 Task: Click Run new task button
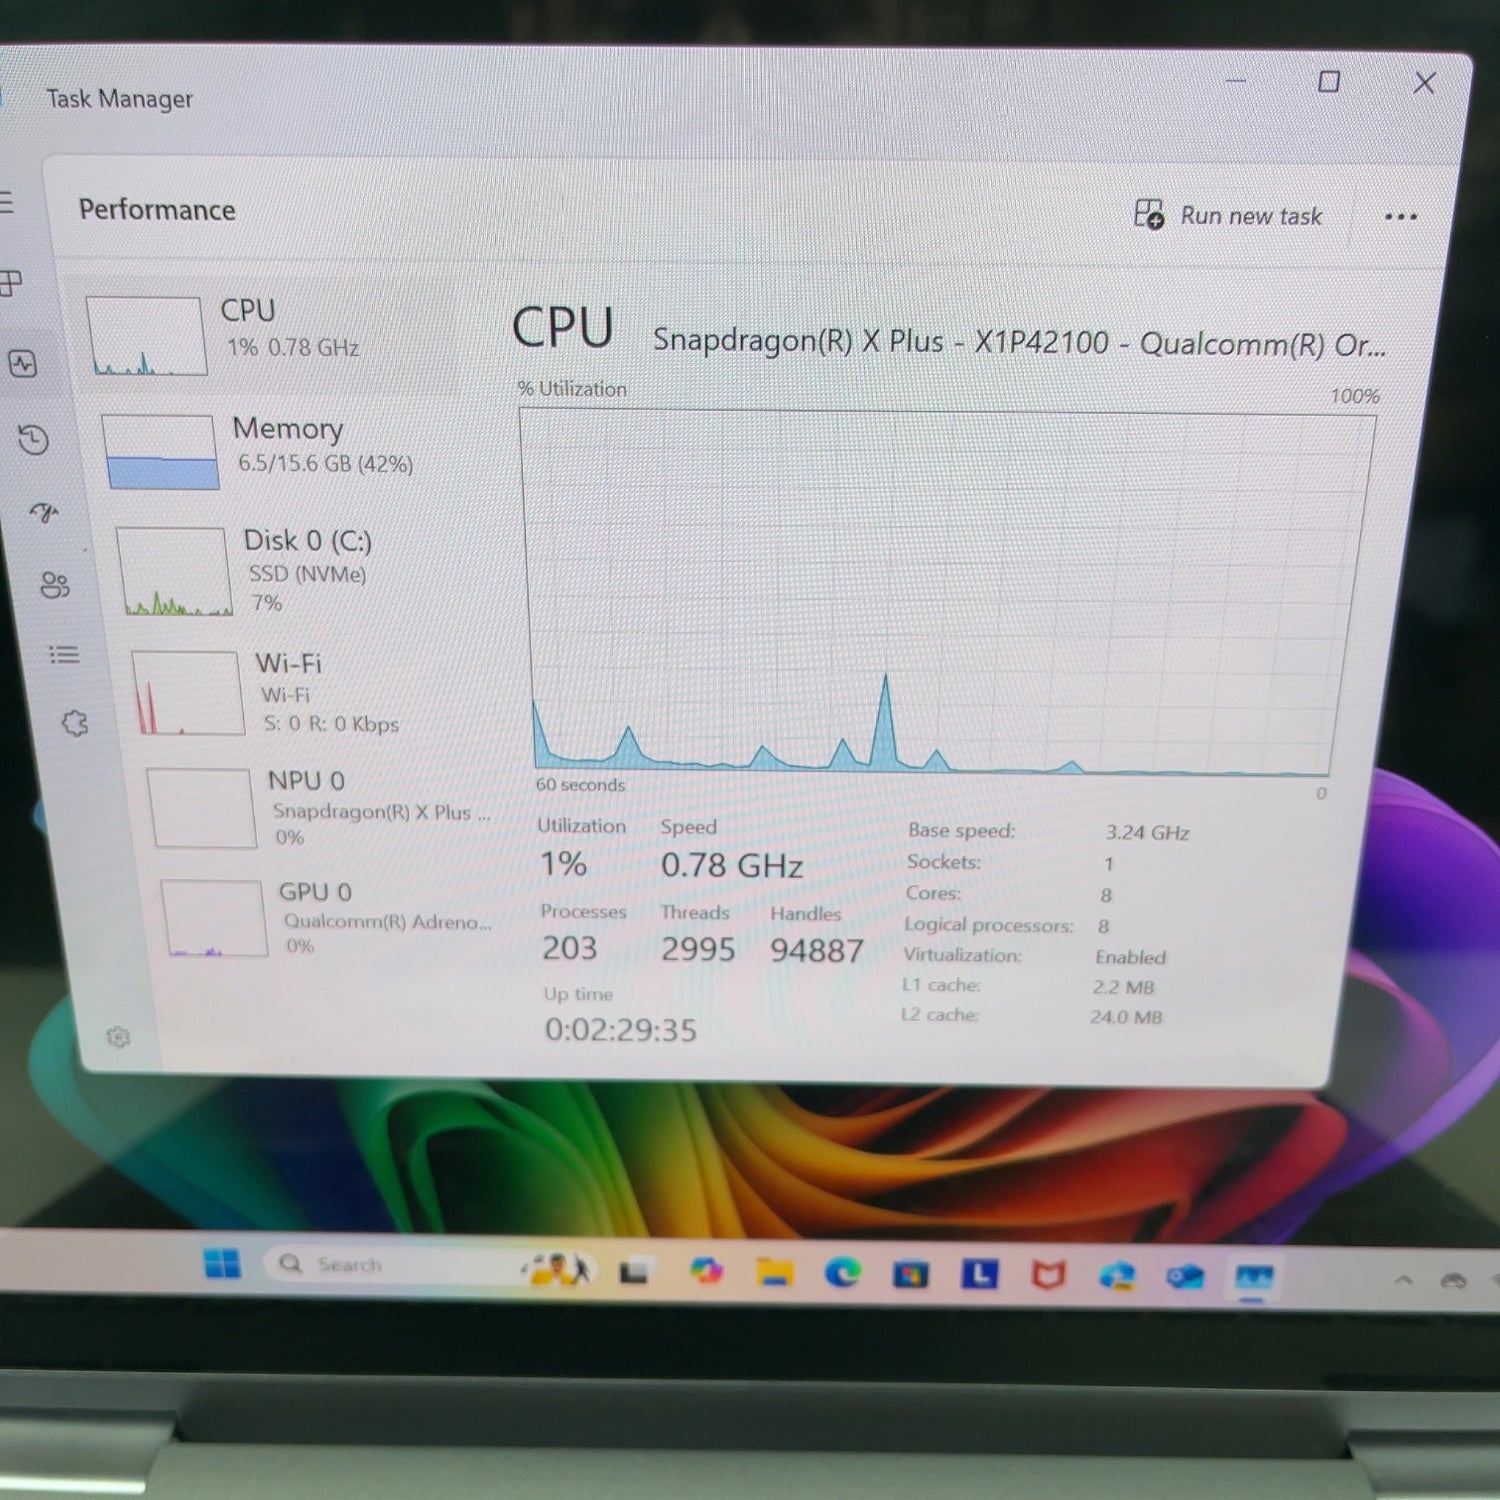click(1228, 215)
